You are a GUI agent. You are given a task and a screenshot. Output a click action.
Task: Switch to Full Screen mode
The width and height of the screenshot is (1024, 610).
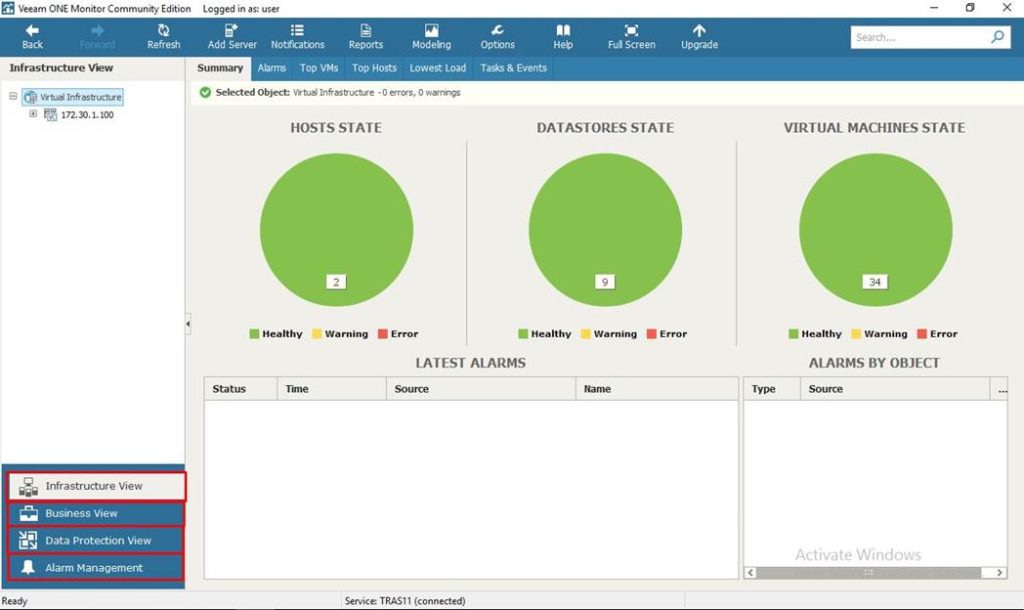tap(632, 37)
